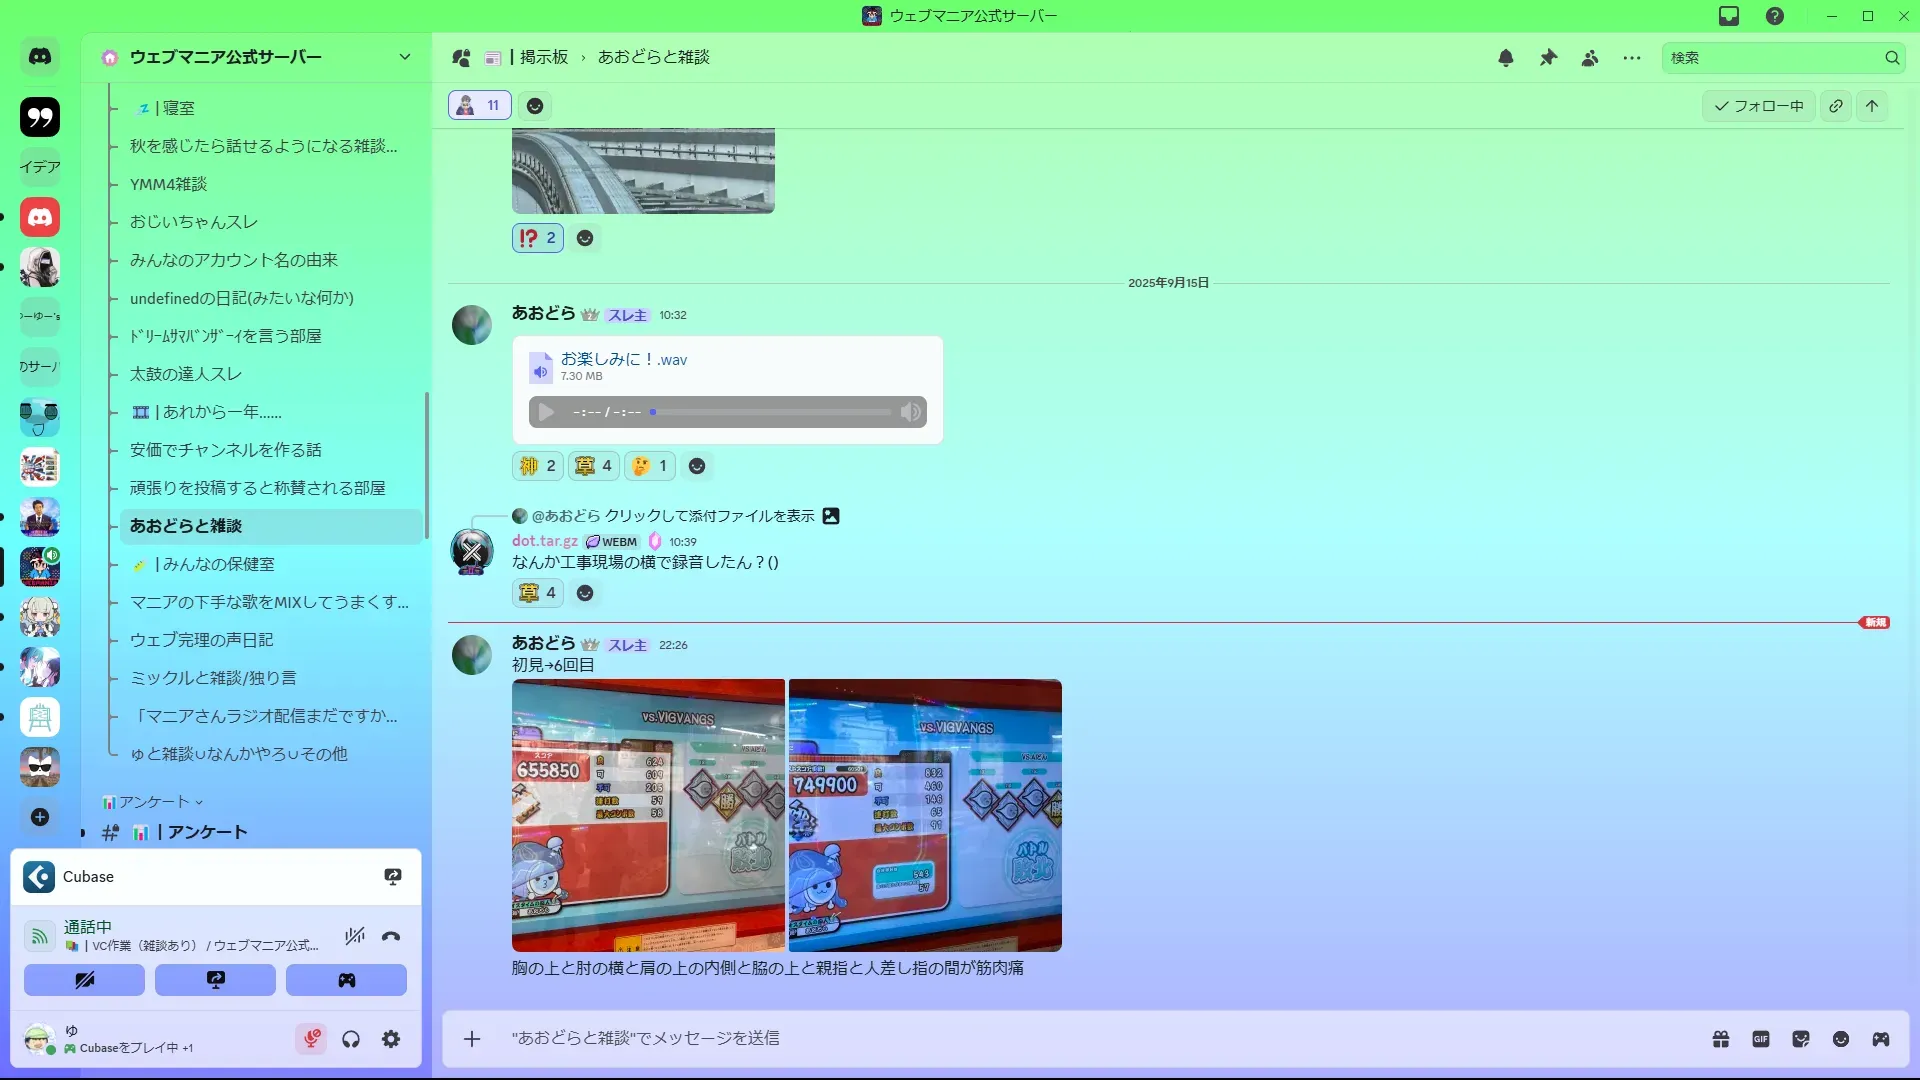
Task: Open the 太鼓の達人スレ thread
Action: coord(186,374)
